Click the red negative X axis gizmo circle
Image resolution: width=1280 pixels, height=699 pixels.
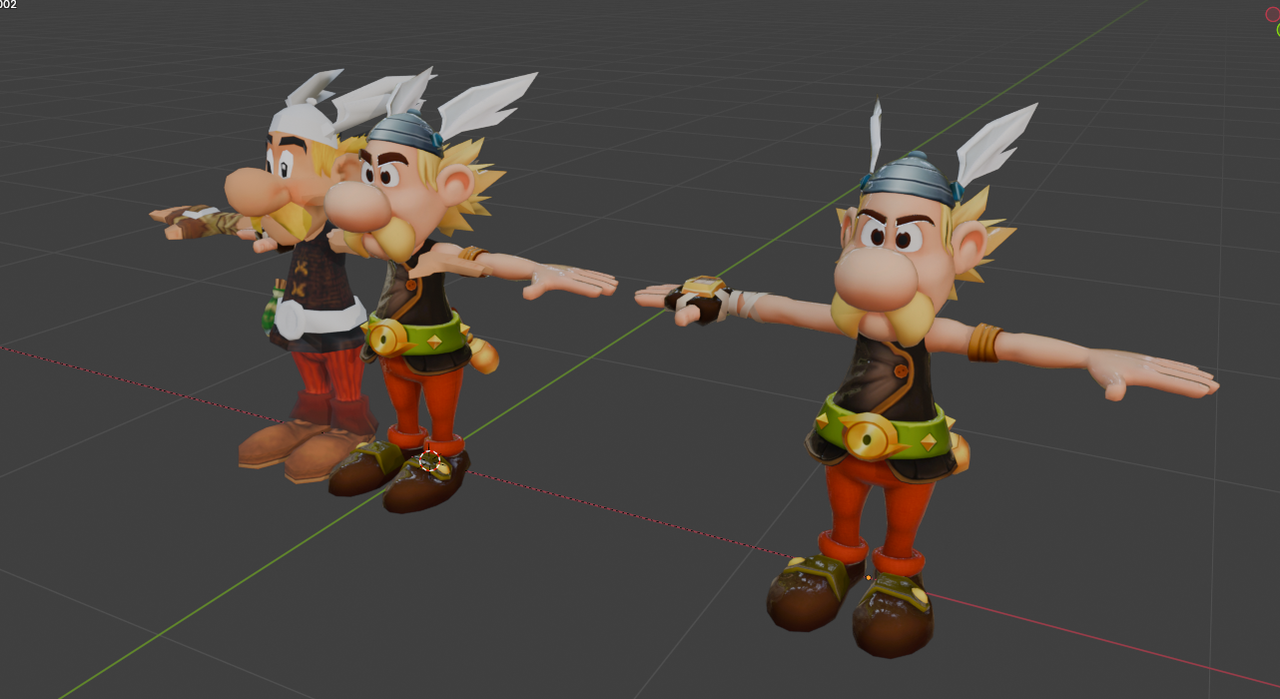1273,14
